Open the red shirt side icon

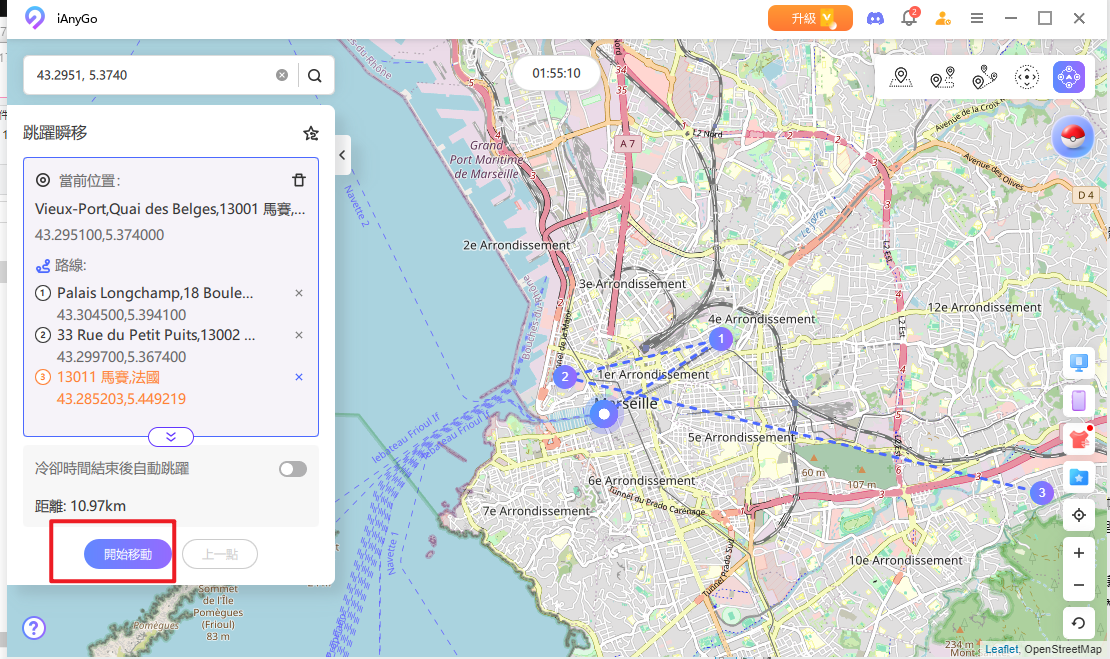[1078, 439]
